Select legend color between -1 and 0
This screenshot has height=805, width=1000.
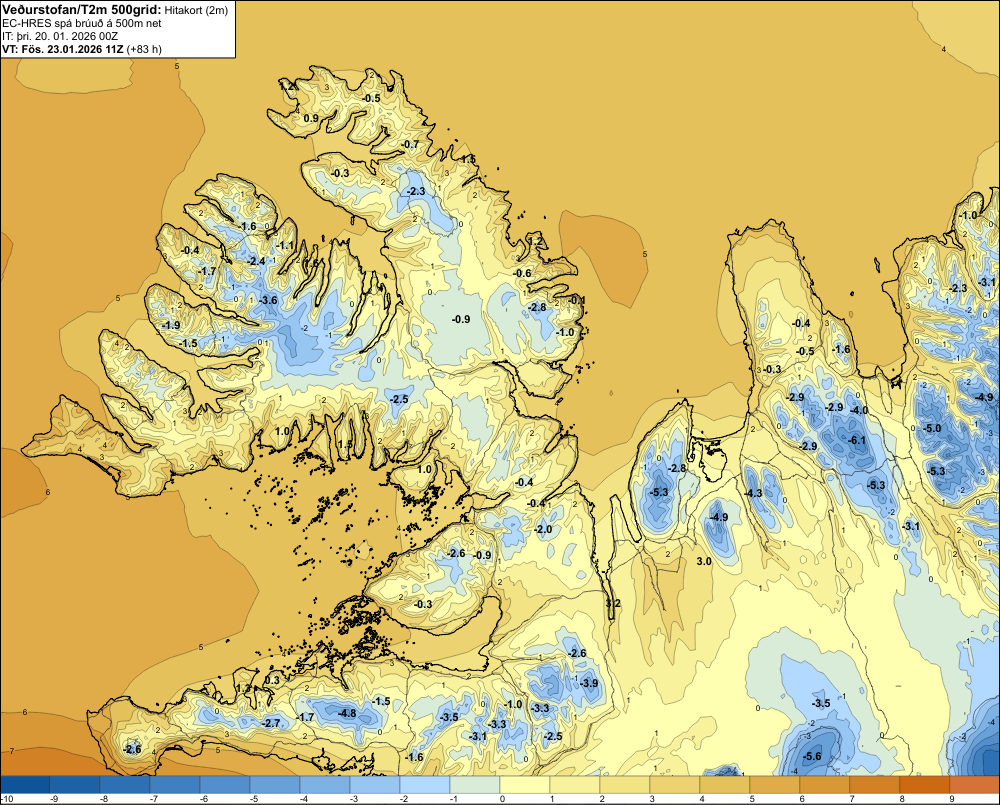475,784
